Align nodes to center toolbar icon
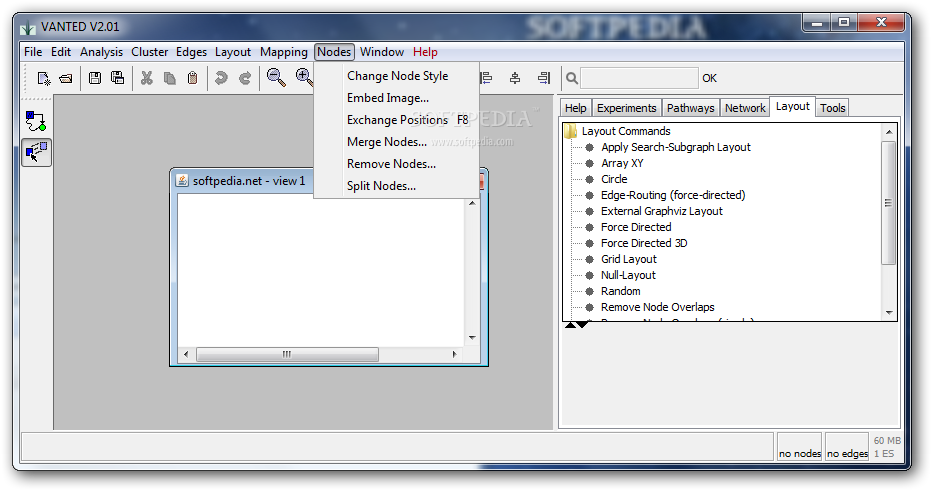932x491 pixels. tap(515, 78)
